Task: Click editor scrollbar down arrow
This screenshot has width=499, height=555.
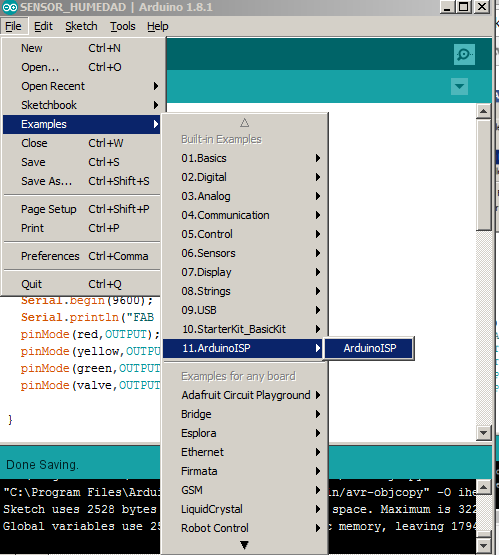Action: 483,433
